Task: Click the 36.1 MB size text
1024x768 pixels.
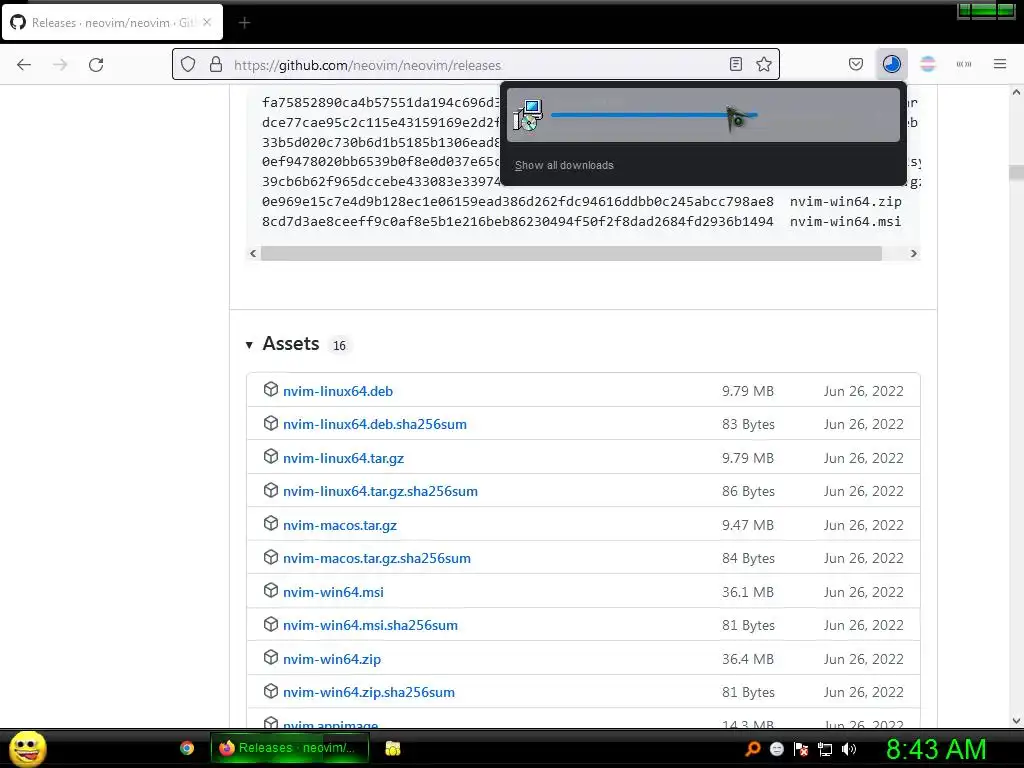Action: (748, 592)
